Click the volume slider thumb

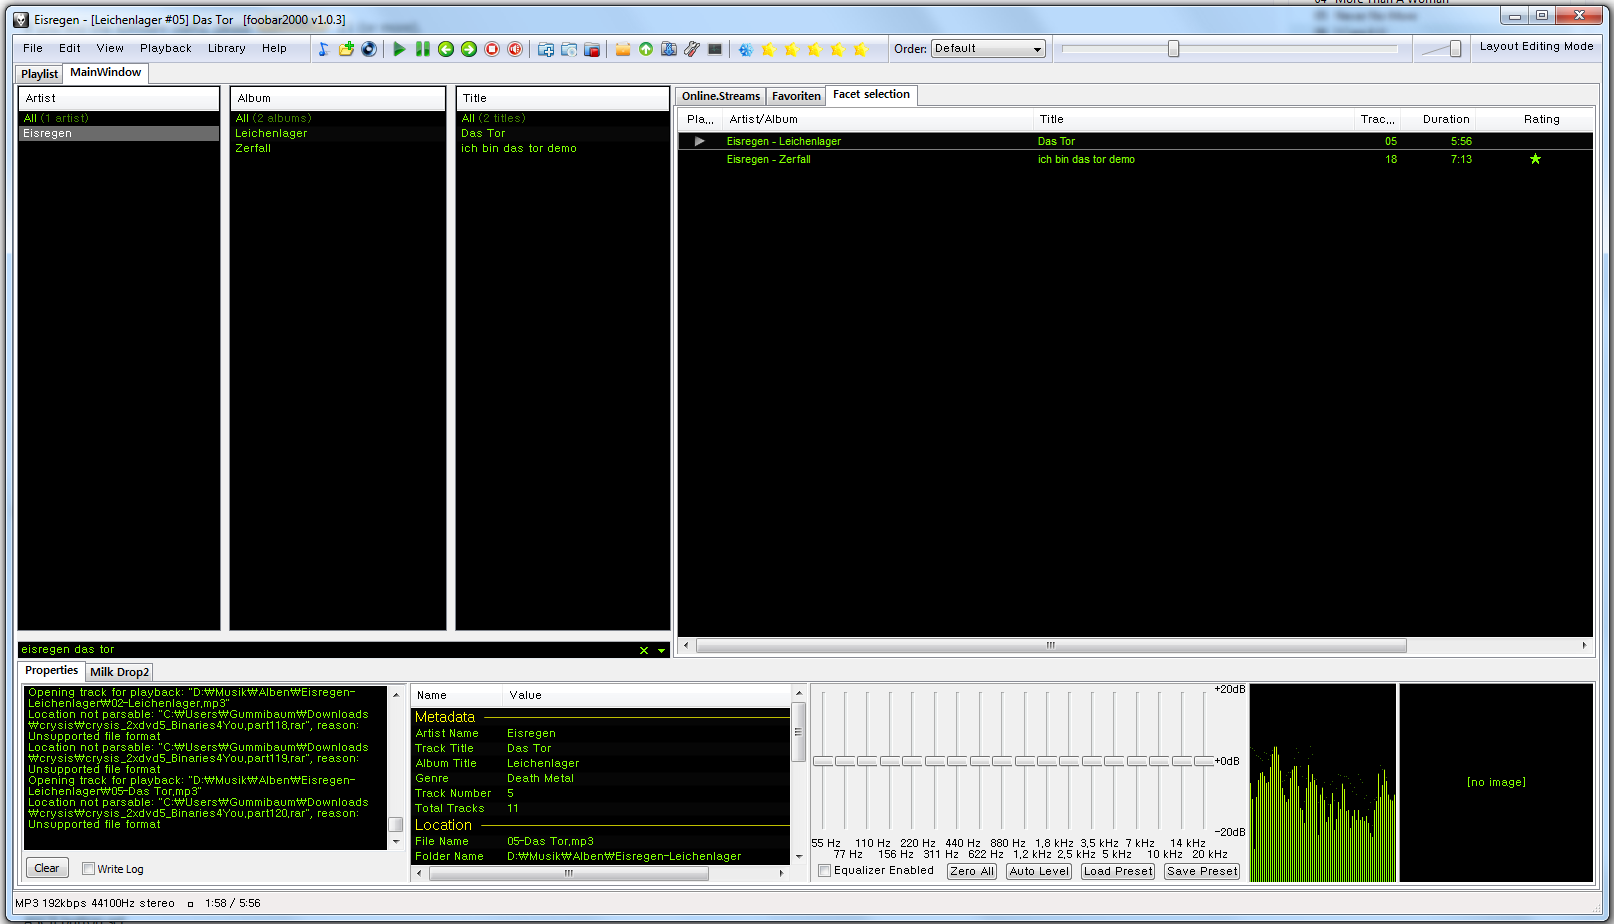[x=1455, y=48]
